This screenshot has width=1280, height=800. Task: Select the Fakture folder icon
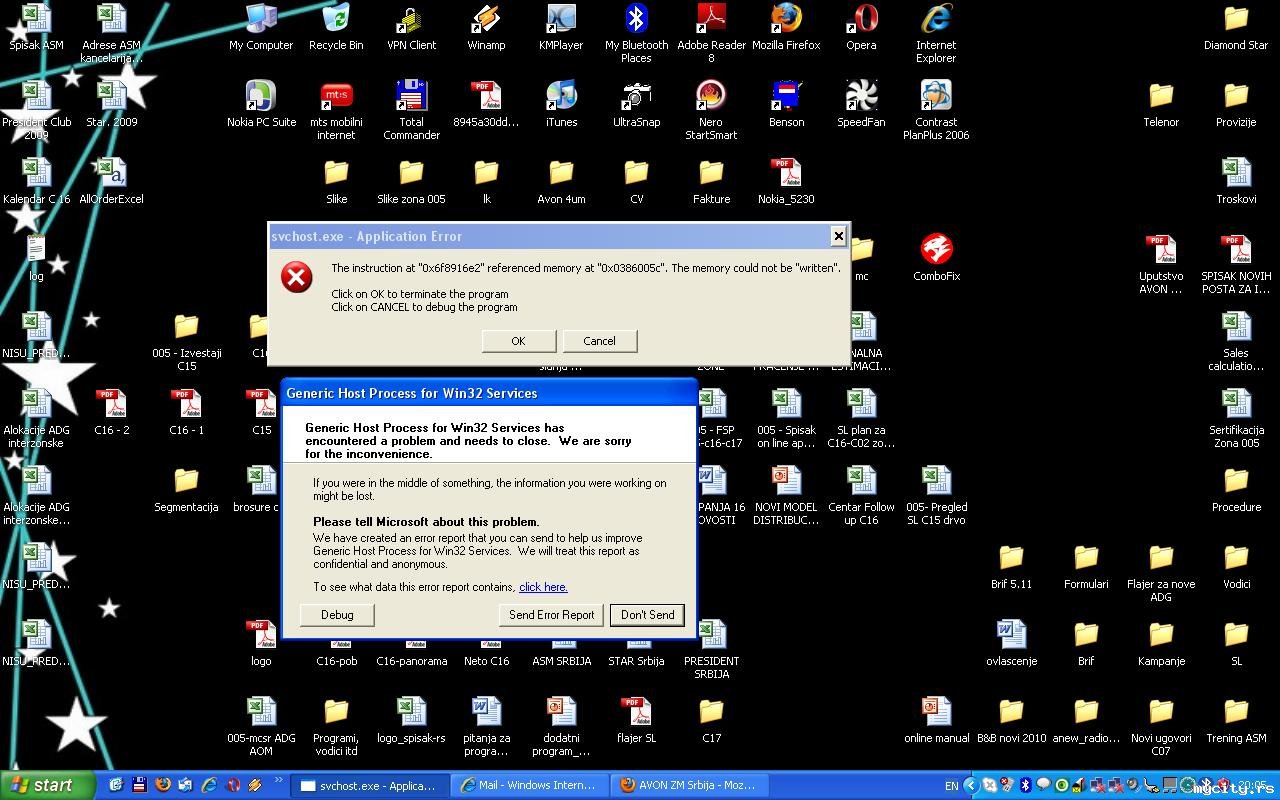(711, 181)
